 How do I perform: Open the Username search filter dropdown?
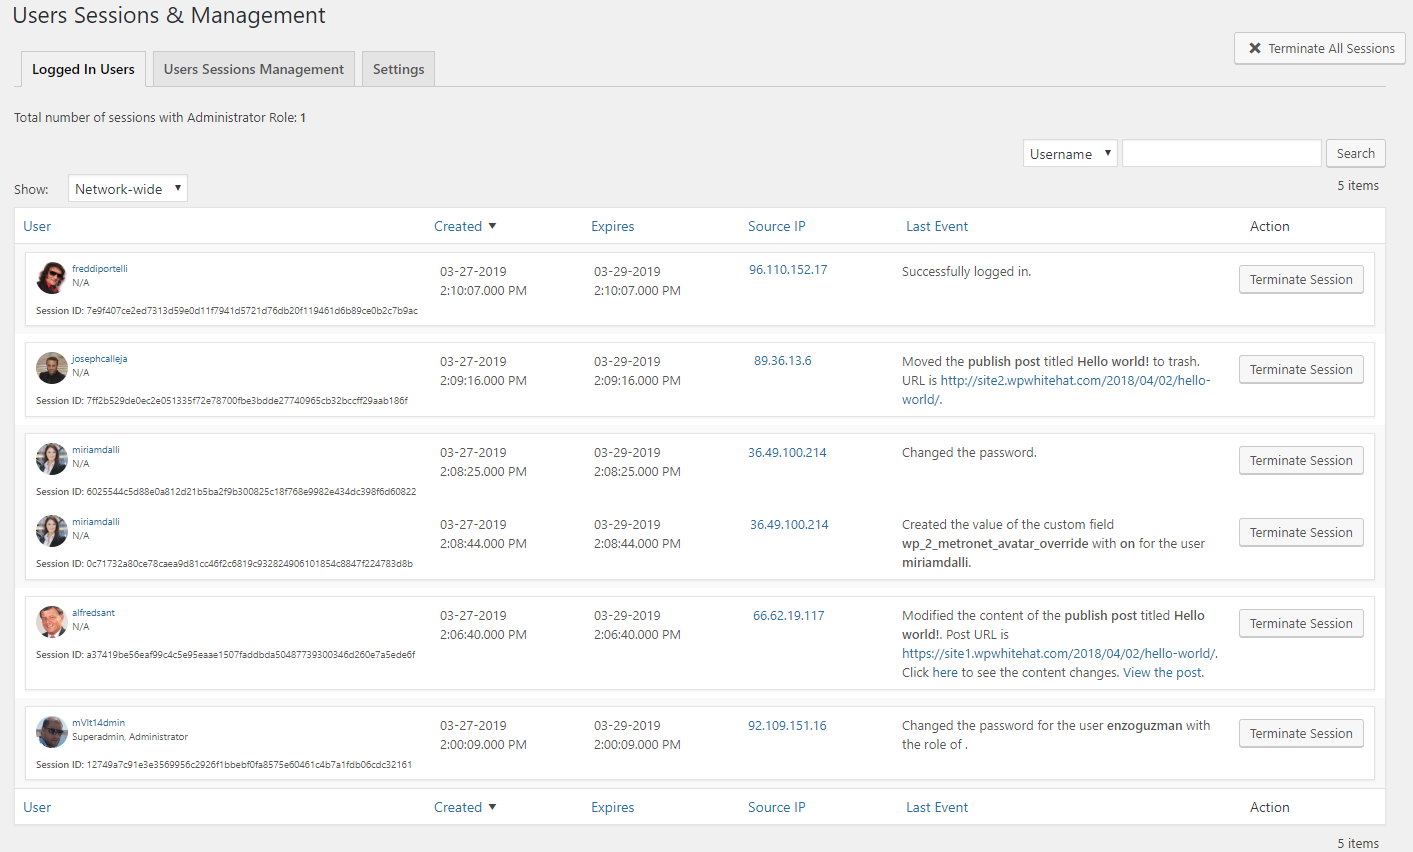1070,154
